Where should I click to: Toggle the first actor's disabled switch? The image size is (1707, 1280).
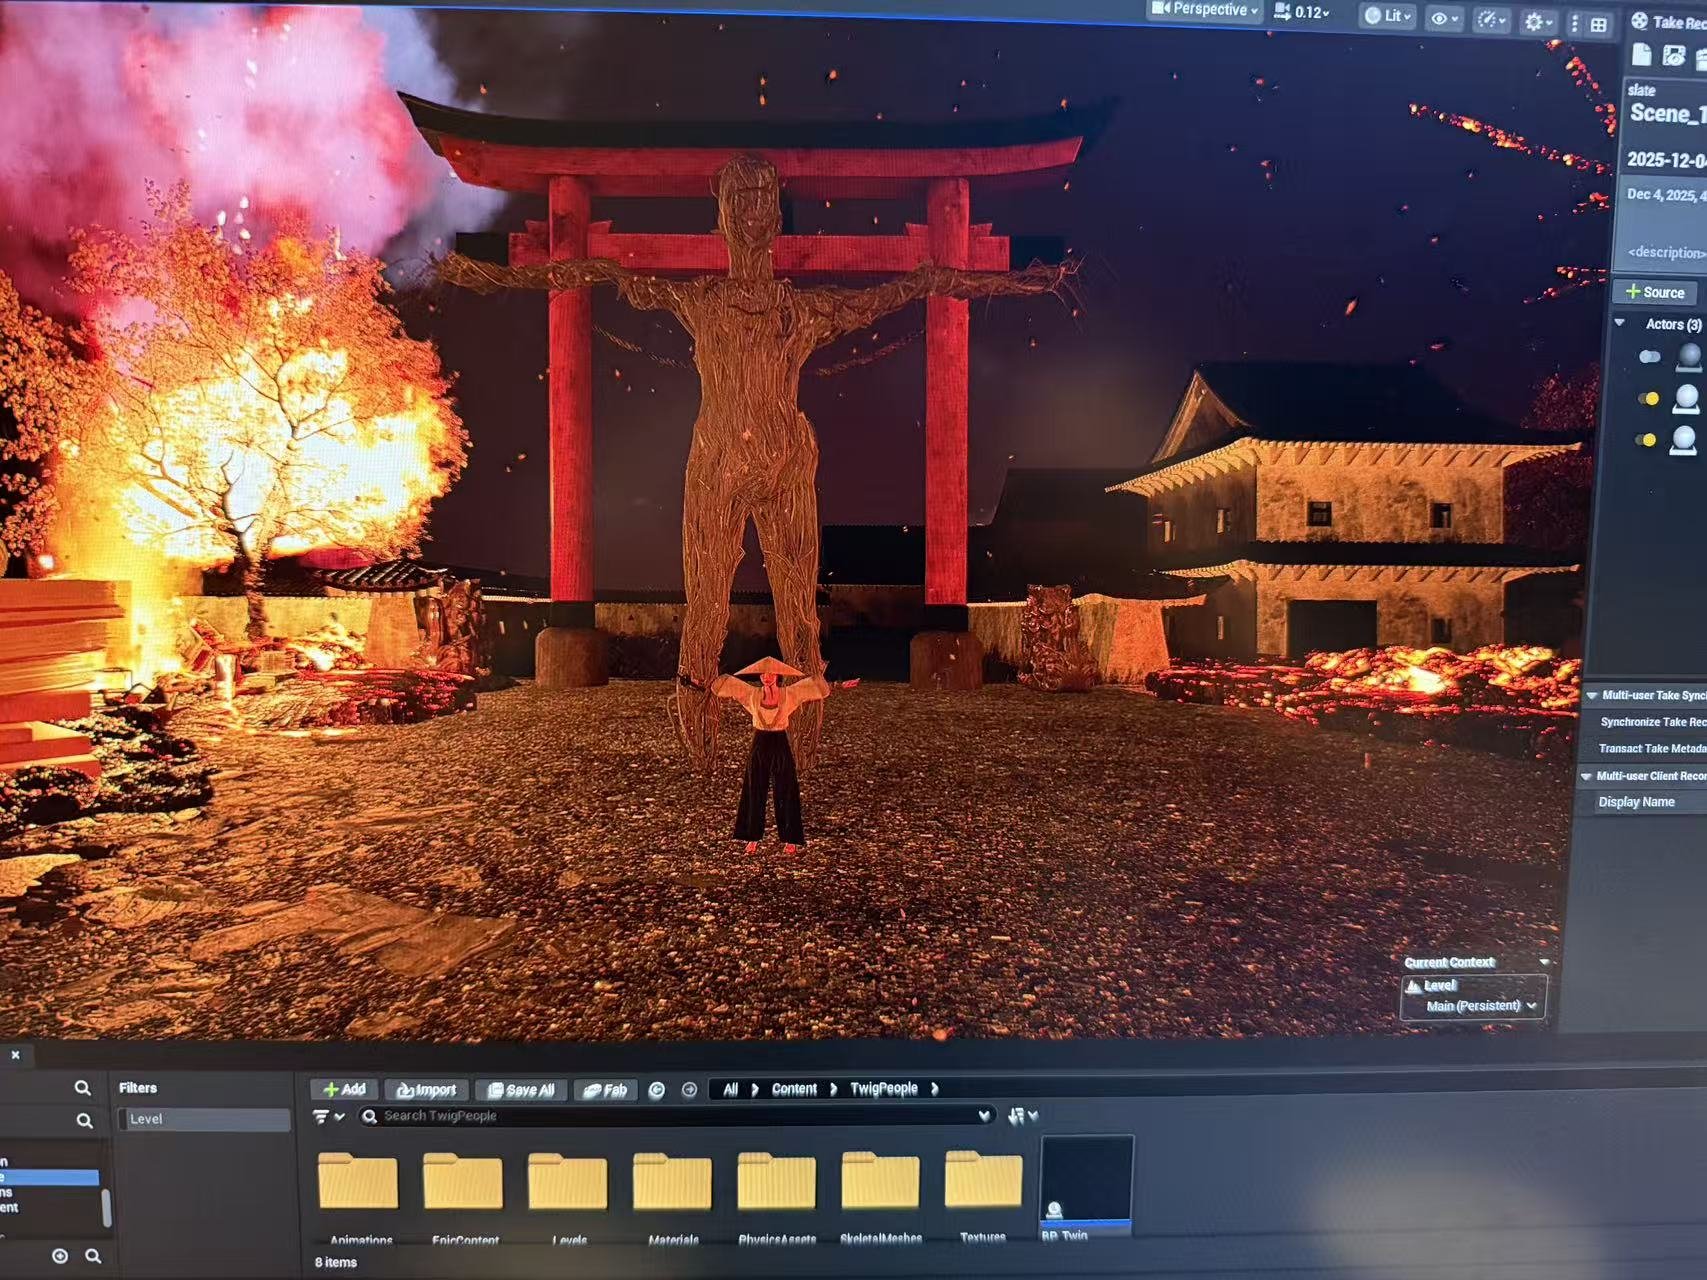[x=1649, y=357]
